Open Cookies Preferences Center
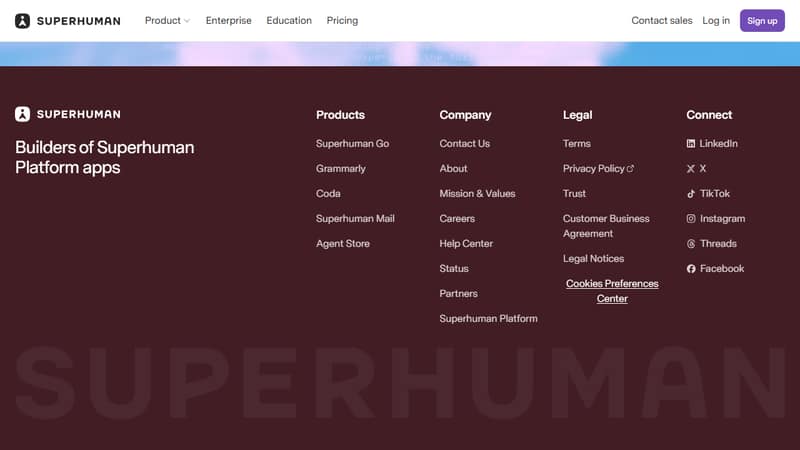Image resolution: width=800 pixels, height=450 pixels. click(612, 291)
